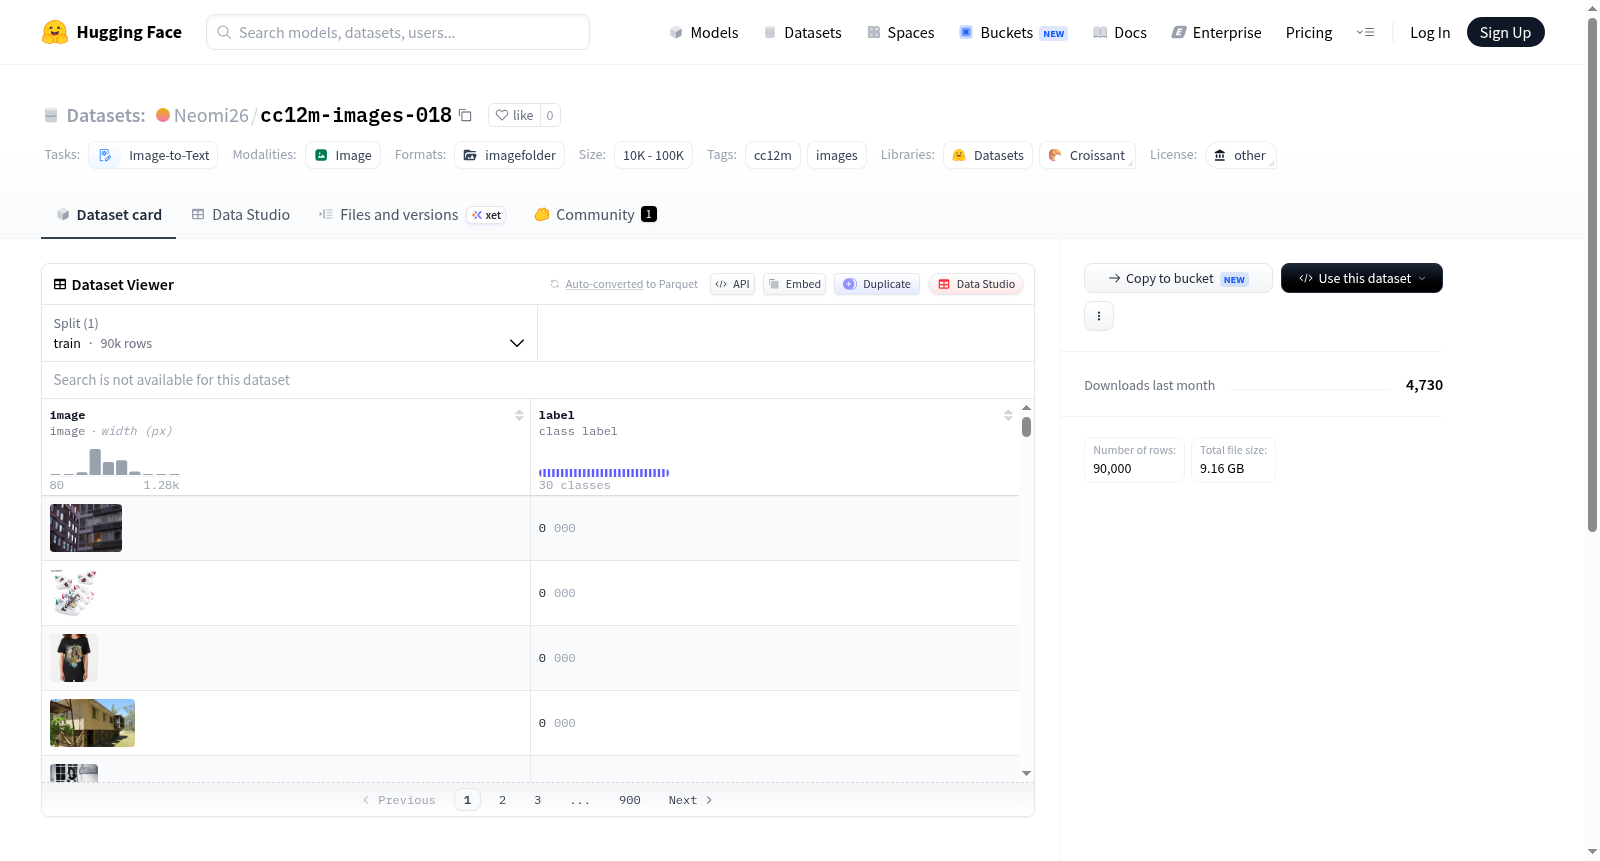Open the three-dot more options button
The image size is (1600, 861).
coord(1099,316)
